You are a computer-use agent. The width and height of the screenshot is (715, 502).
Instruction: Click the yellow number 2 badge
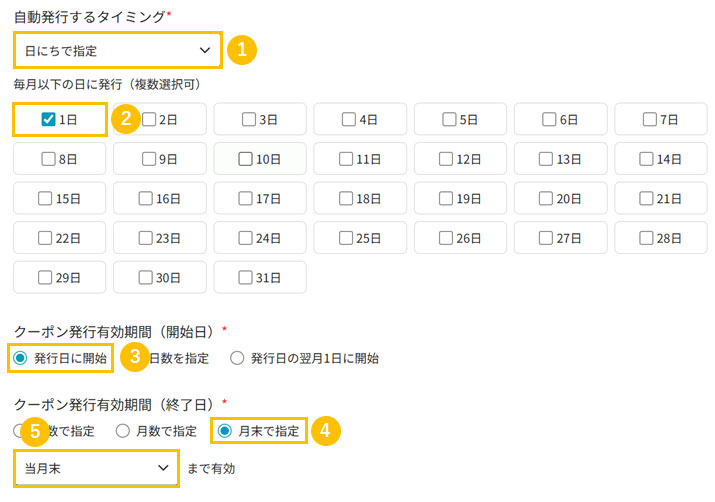126,119
